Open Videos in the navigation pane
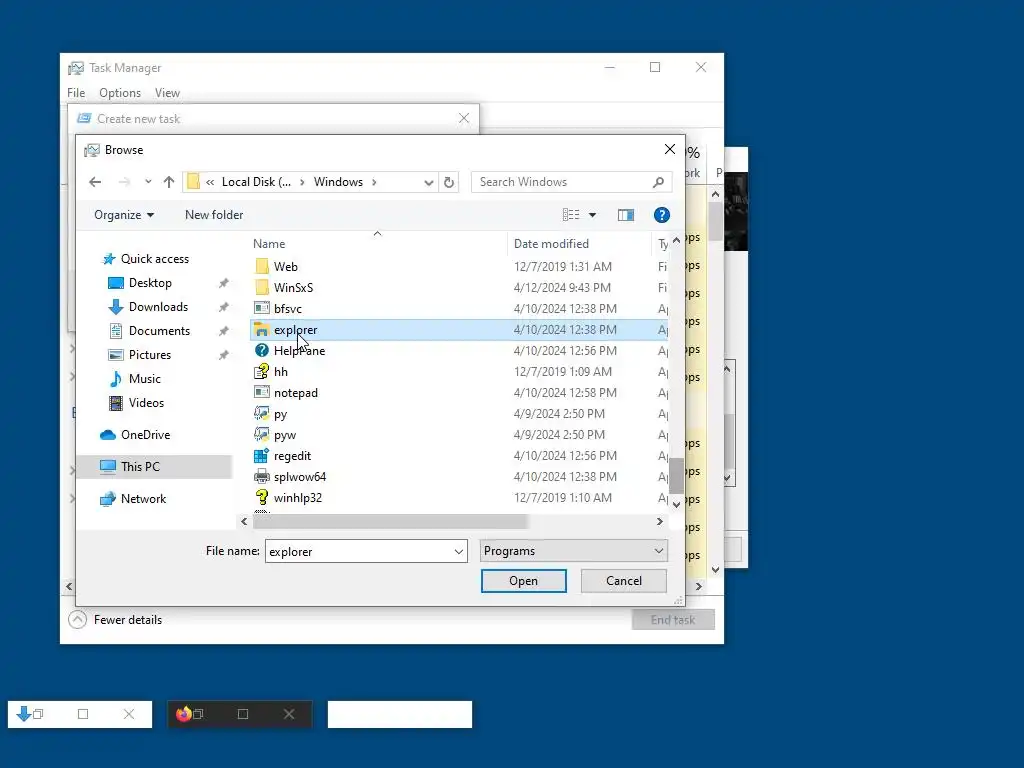The height and width of the screenshot is (768, 1024). pos(146,403)
